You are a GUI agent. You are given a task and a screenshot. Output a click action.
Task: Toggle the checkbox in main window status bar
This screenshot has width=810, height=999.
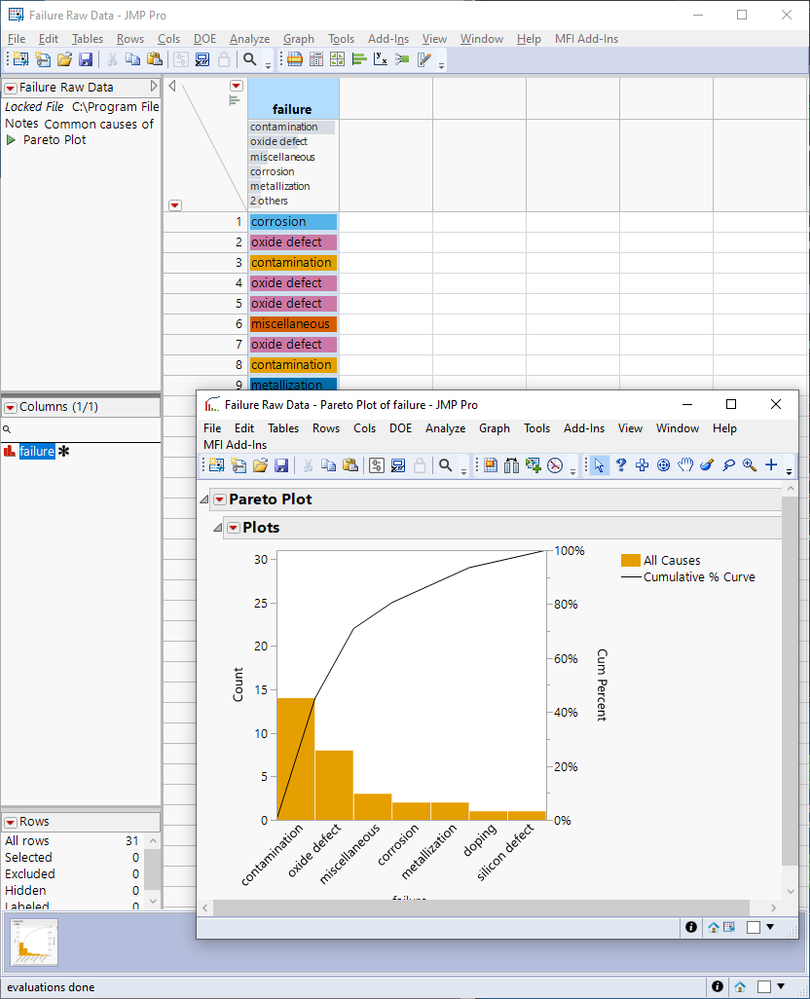[762, 987]
